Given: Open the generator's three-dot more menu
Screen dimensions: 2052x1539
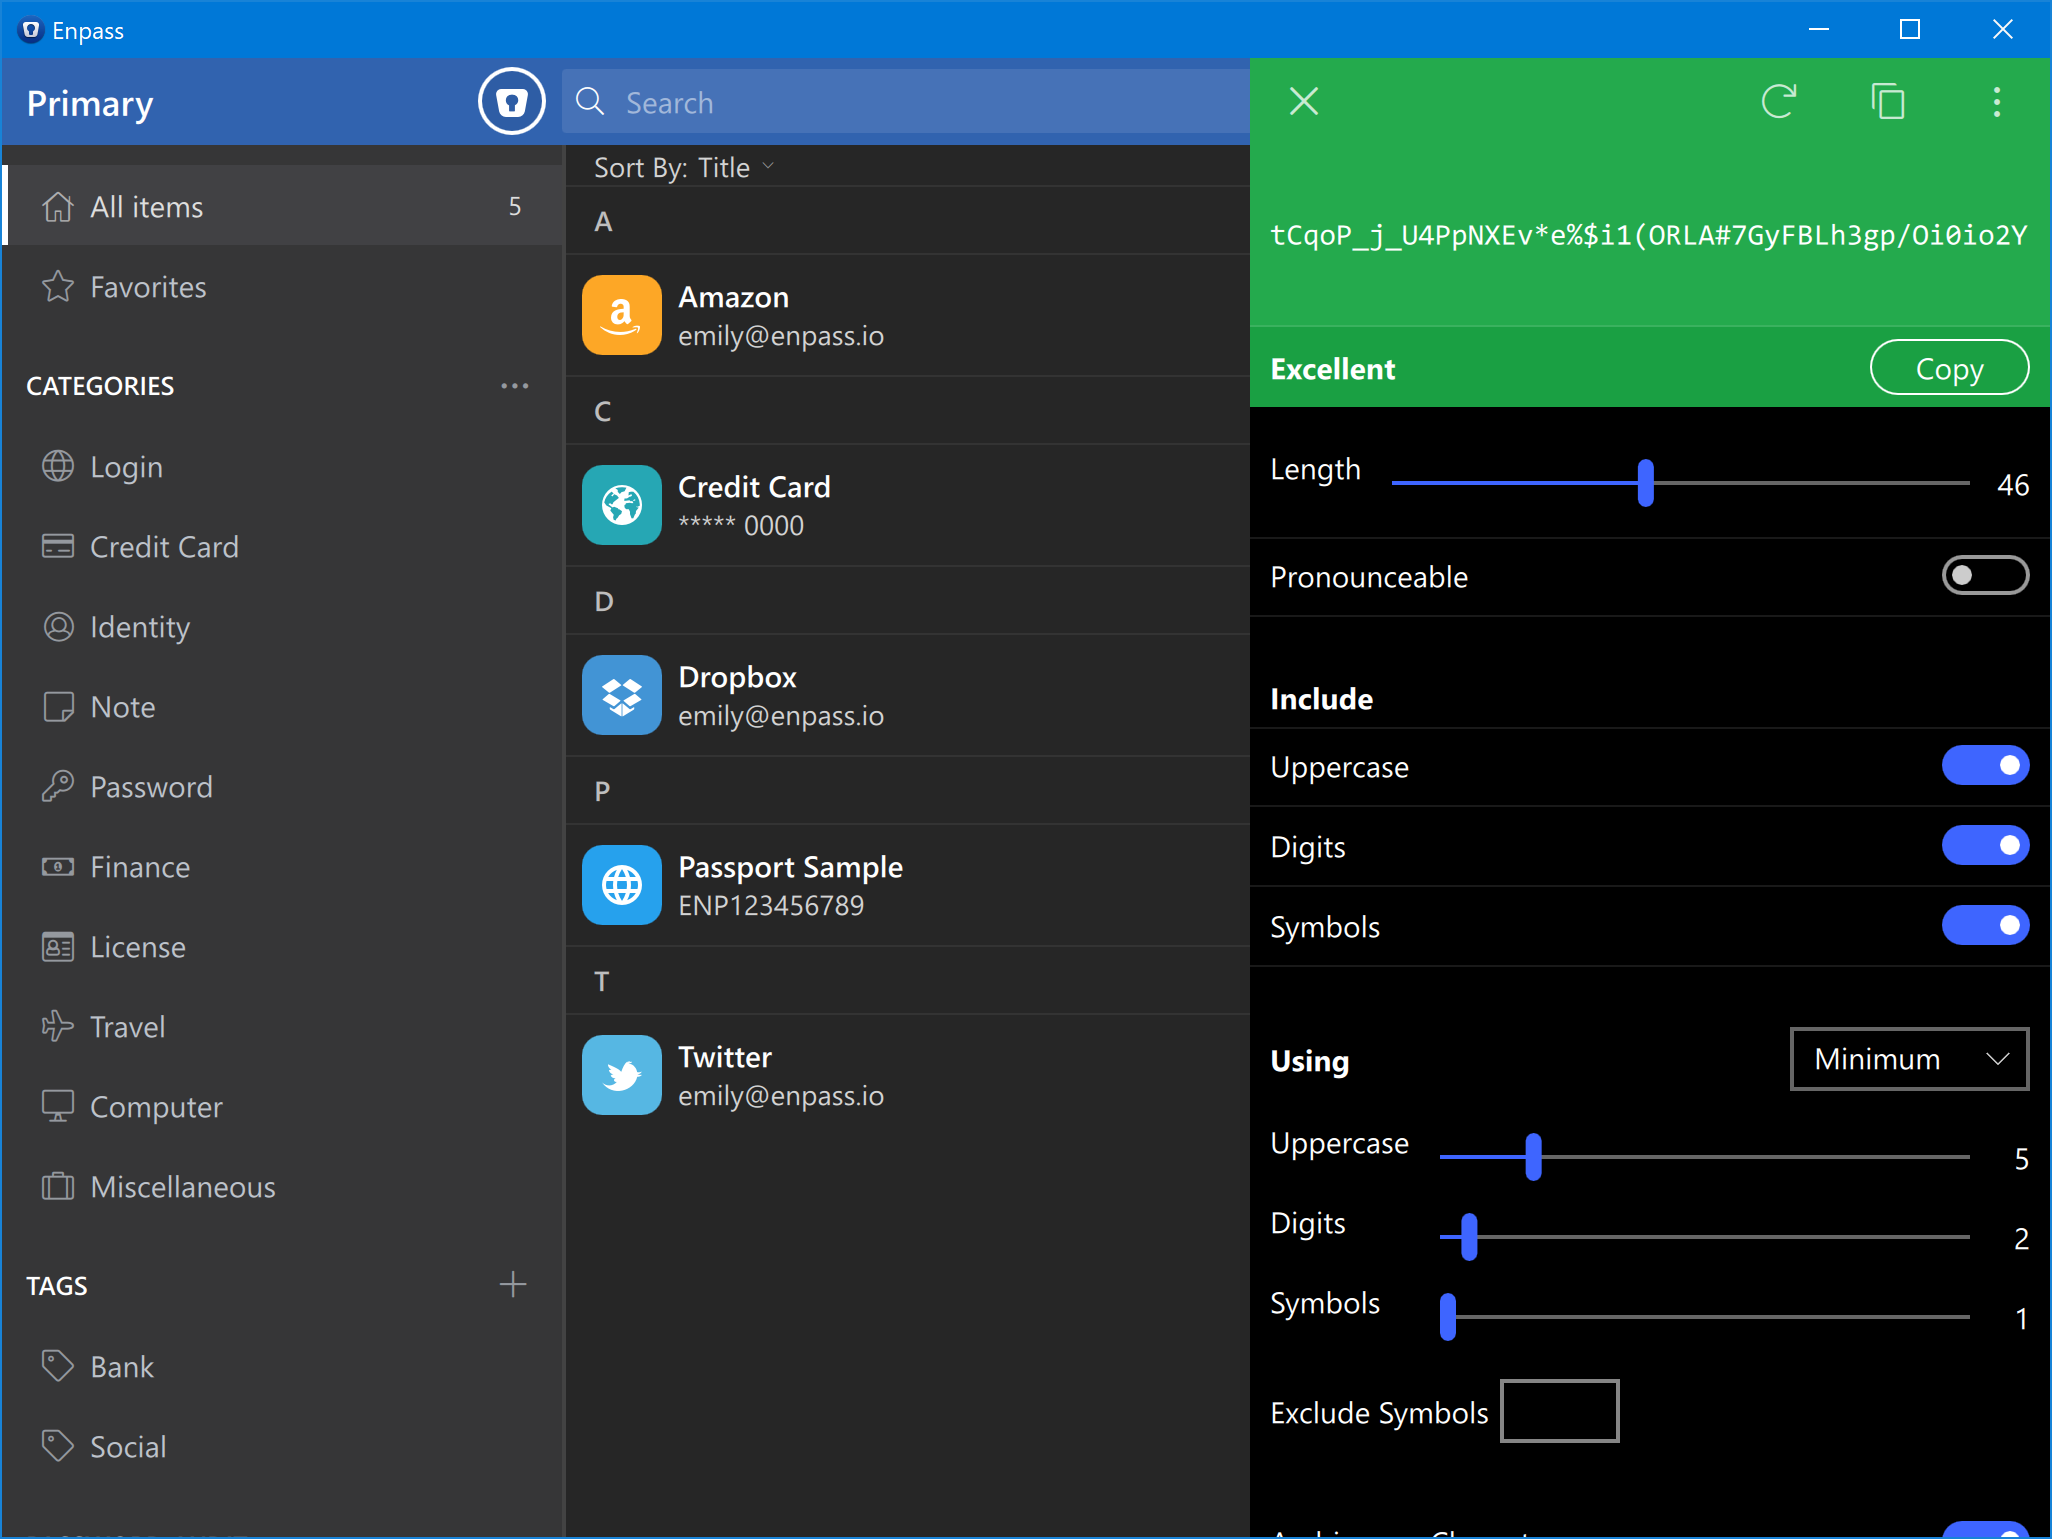Looking at the screenshot, I should [1997, 101].
